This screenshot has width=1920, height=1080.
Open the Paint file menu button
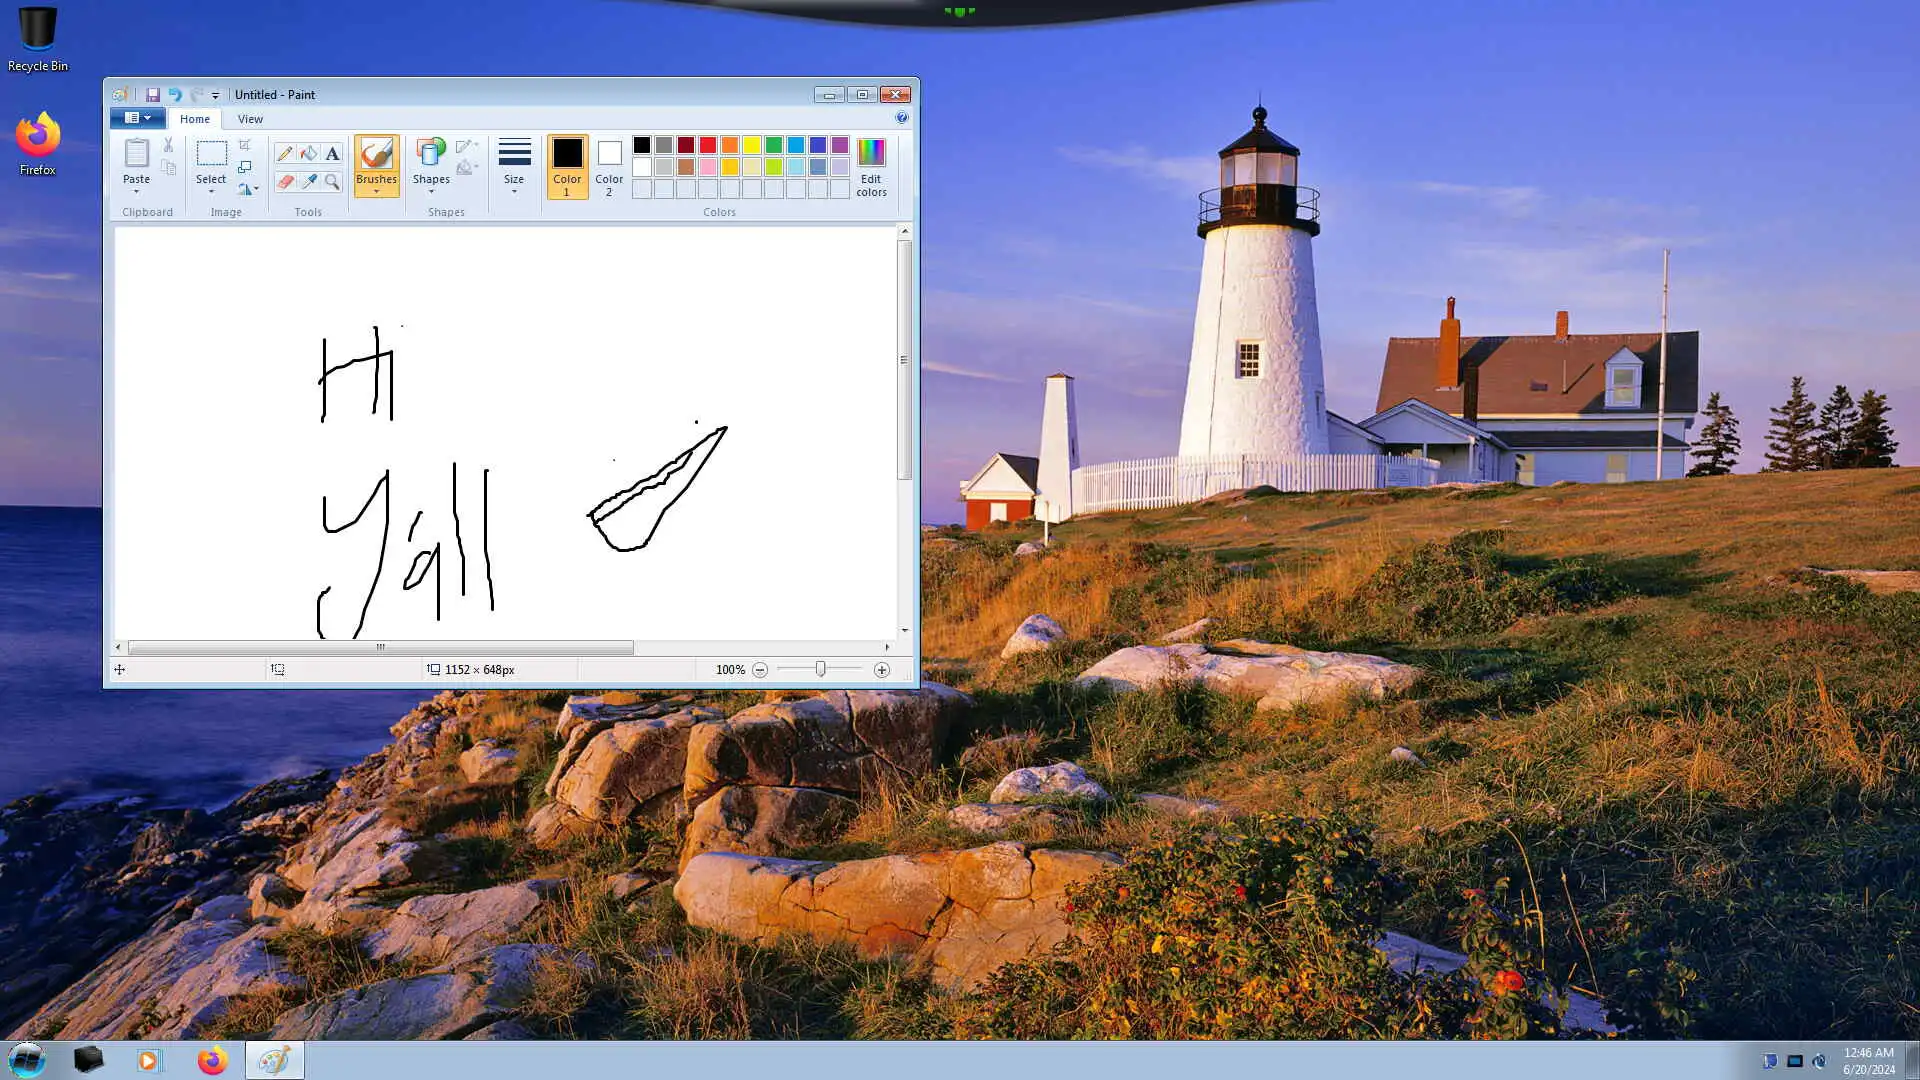(x=137, y=118)
